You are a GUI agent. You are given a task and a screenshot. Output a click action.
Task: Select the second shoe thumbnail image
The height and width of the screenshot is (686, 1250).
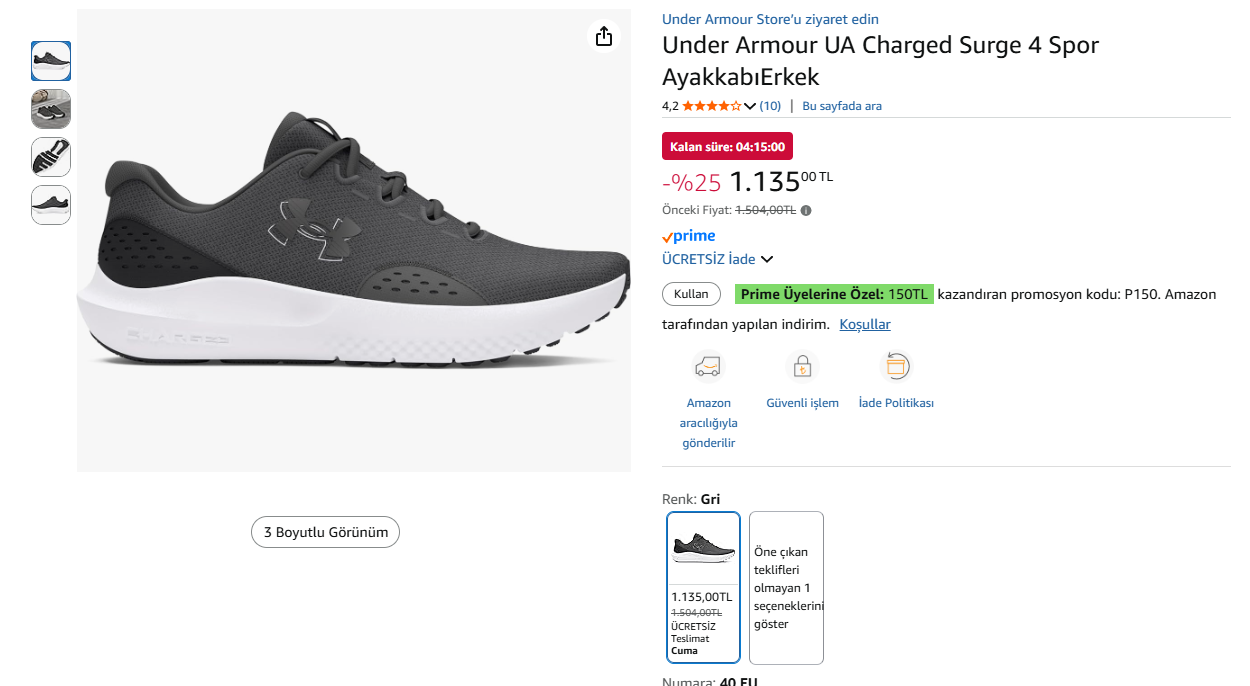[x=51, y=109]
